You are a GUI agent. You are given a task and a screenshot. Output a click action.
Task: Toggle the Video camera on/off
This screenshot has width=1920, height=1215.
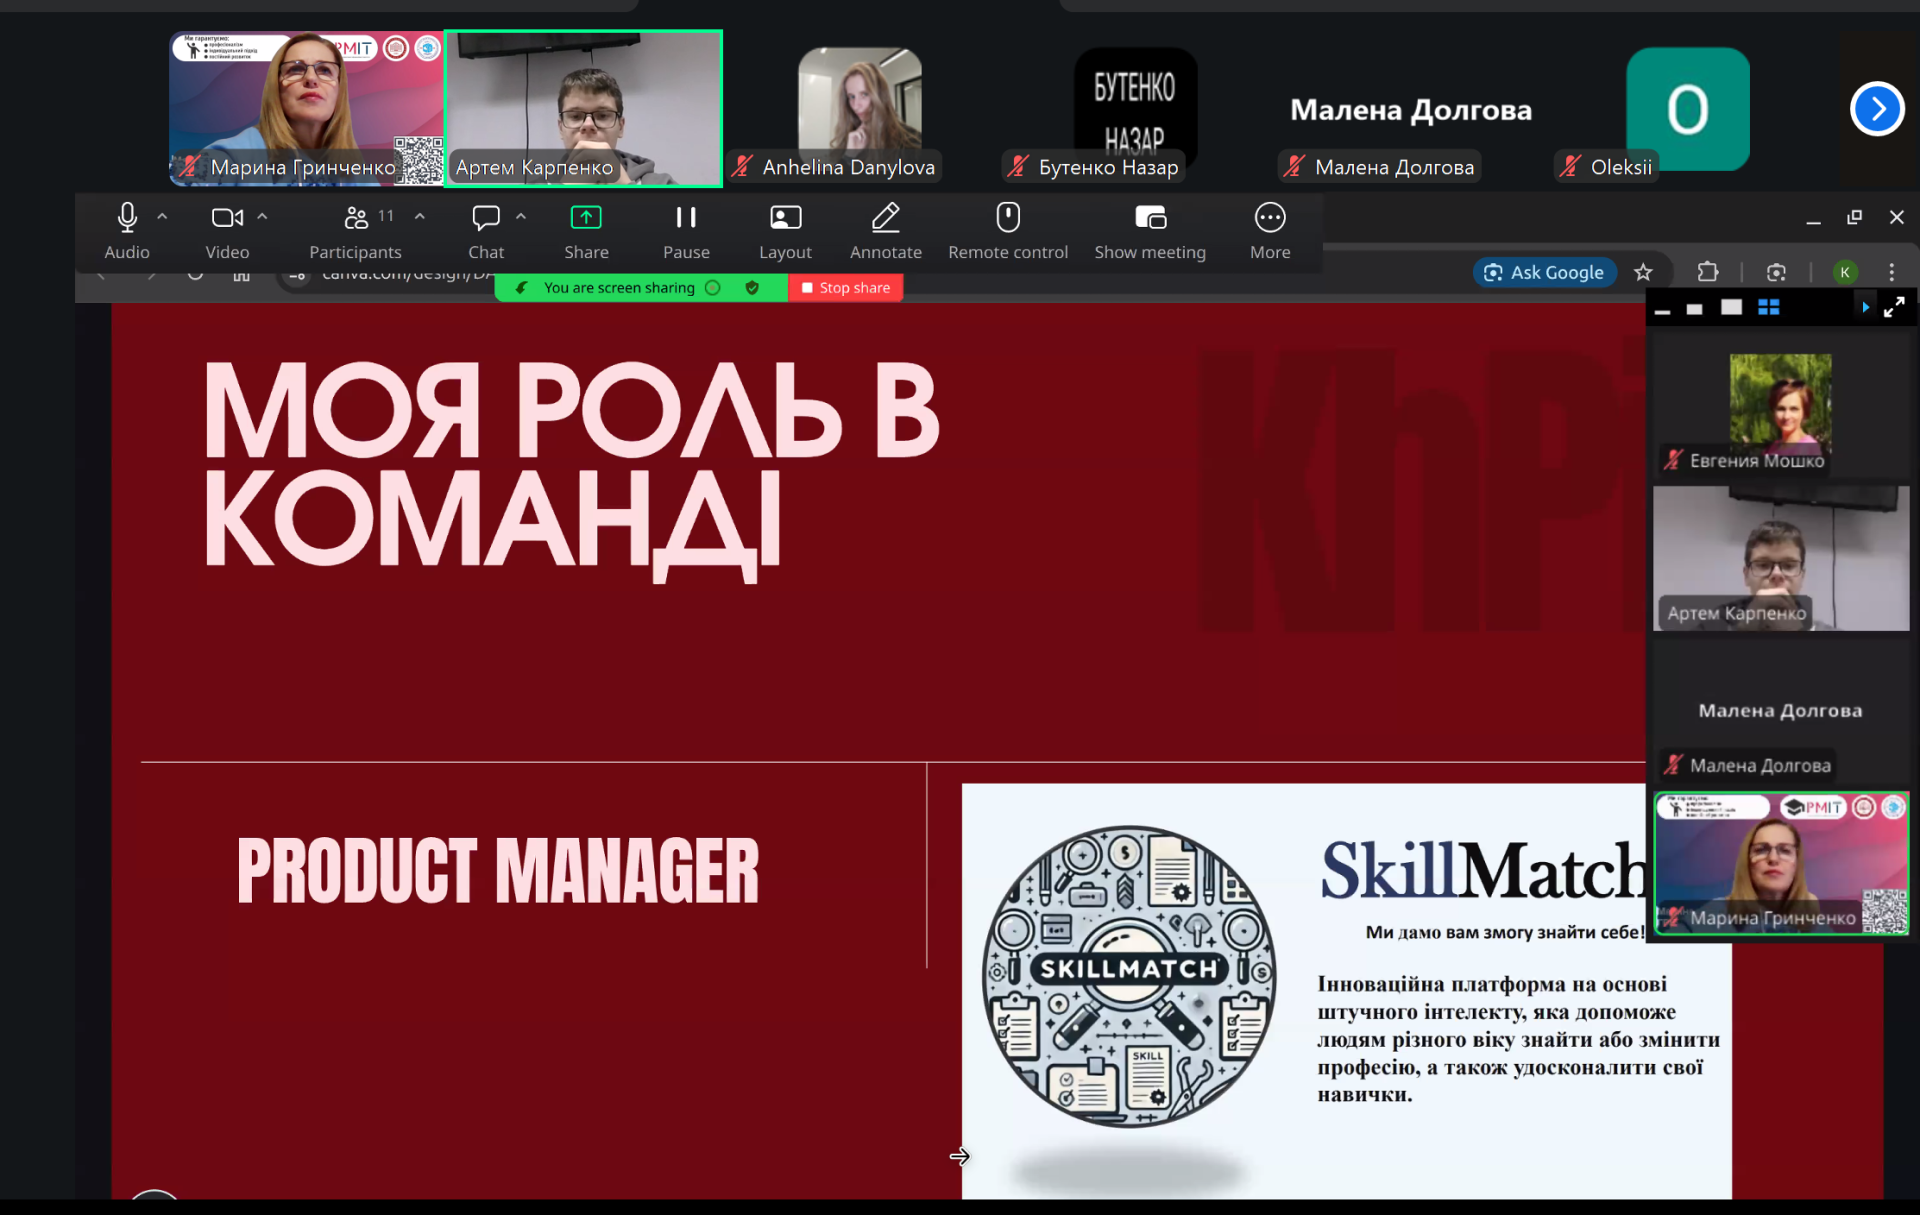point(226,218)
